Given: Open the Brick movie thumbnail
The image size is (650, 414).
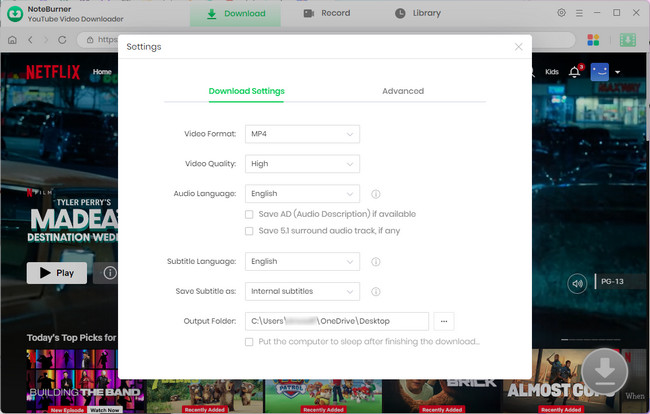Looking at the screenshot, I should (442, 396).
